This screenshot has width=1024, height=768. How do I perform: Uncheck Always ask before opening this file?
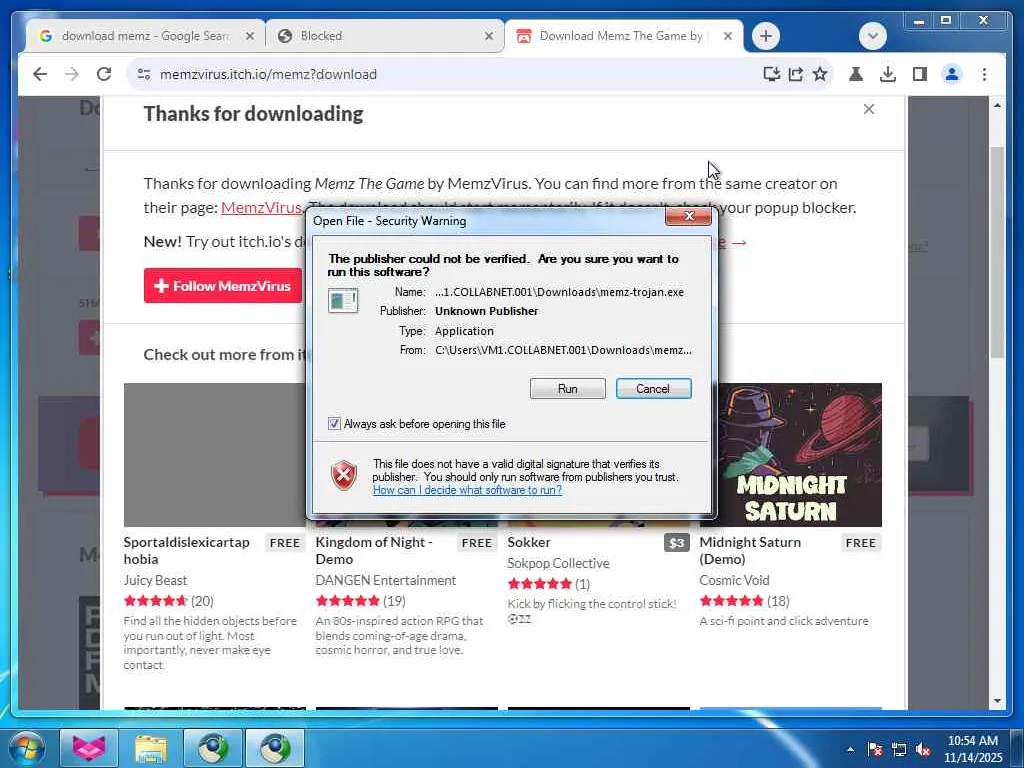(x=334, y=424)
